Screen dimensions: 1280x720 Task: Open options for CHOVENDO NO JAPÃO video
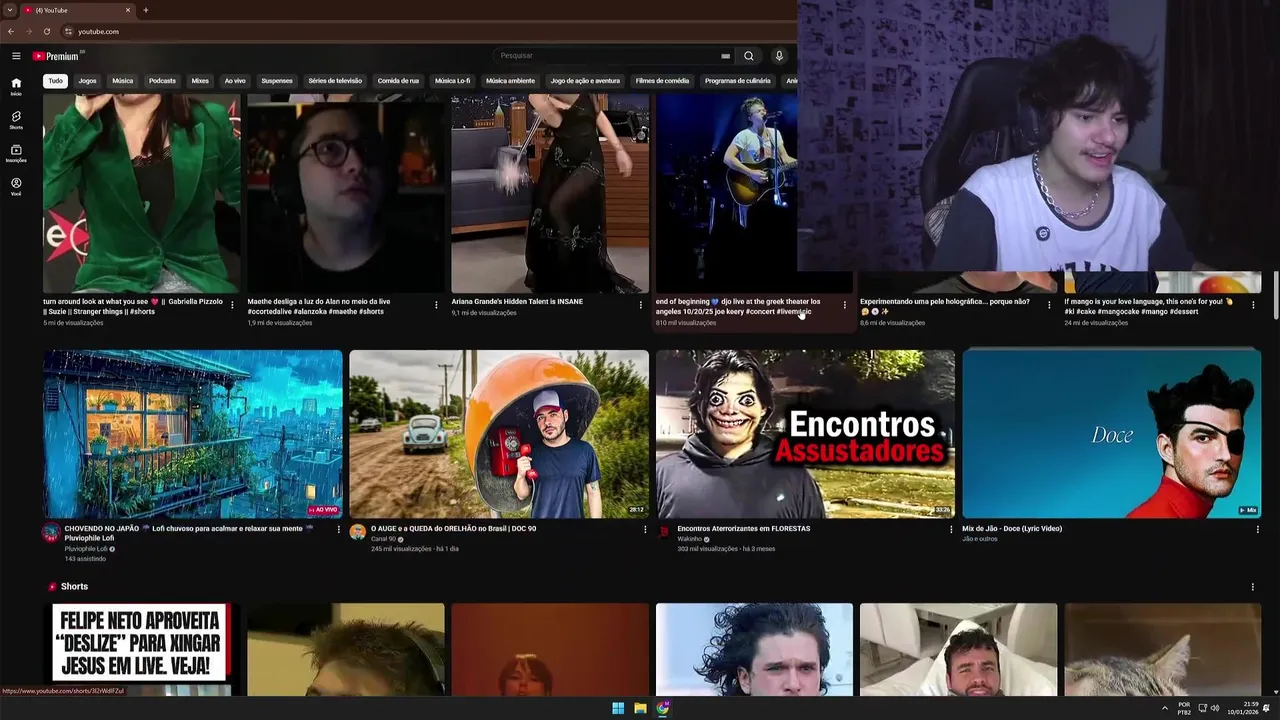[x=338, y=530]
